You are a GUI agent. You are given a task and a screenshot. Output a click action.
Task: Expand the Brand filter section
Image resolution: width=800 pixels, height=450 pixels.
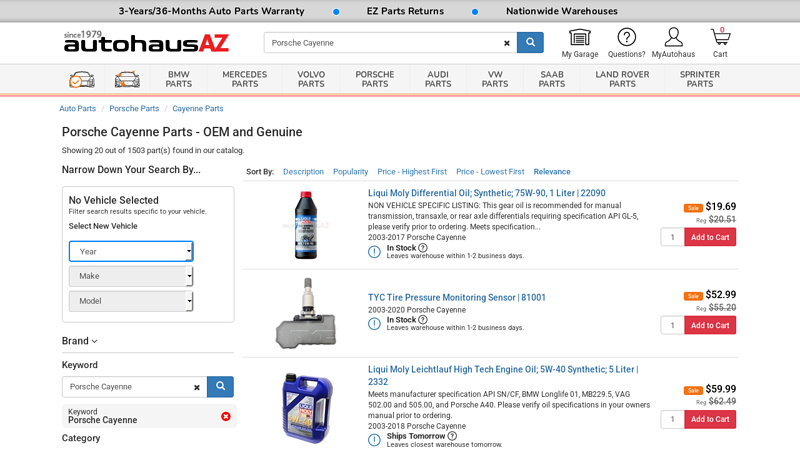click(x=80, y=341)
